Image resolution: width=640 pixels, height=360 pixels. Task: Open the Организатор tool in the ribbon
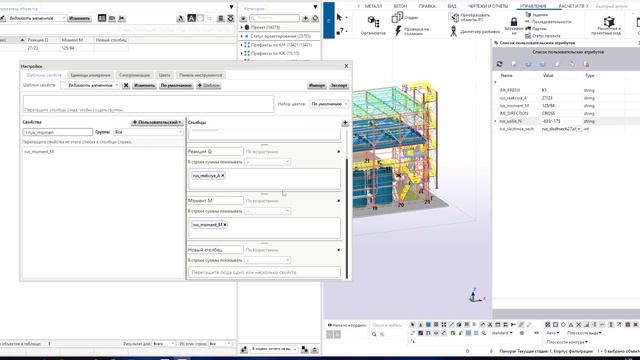coord(373,25)
